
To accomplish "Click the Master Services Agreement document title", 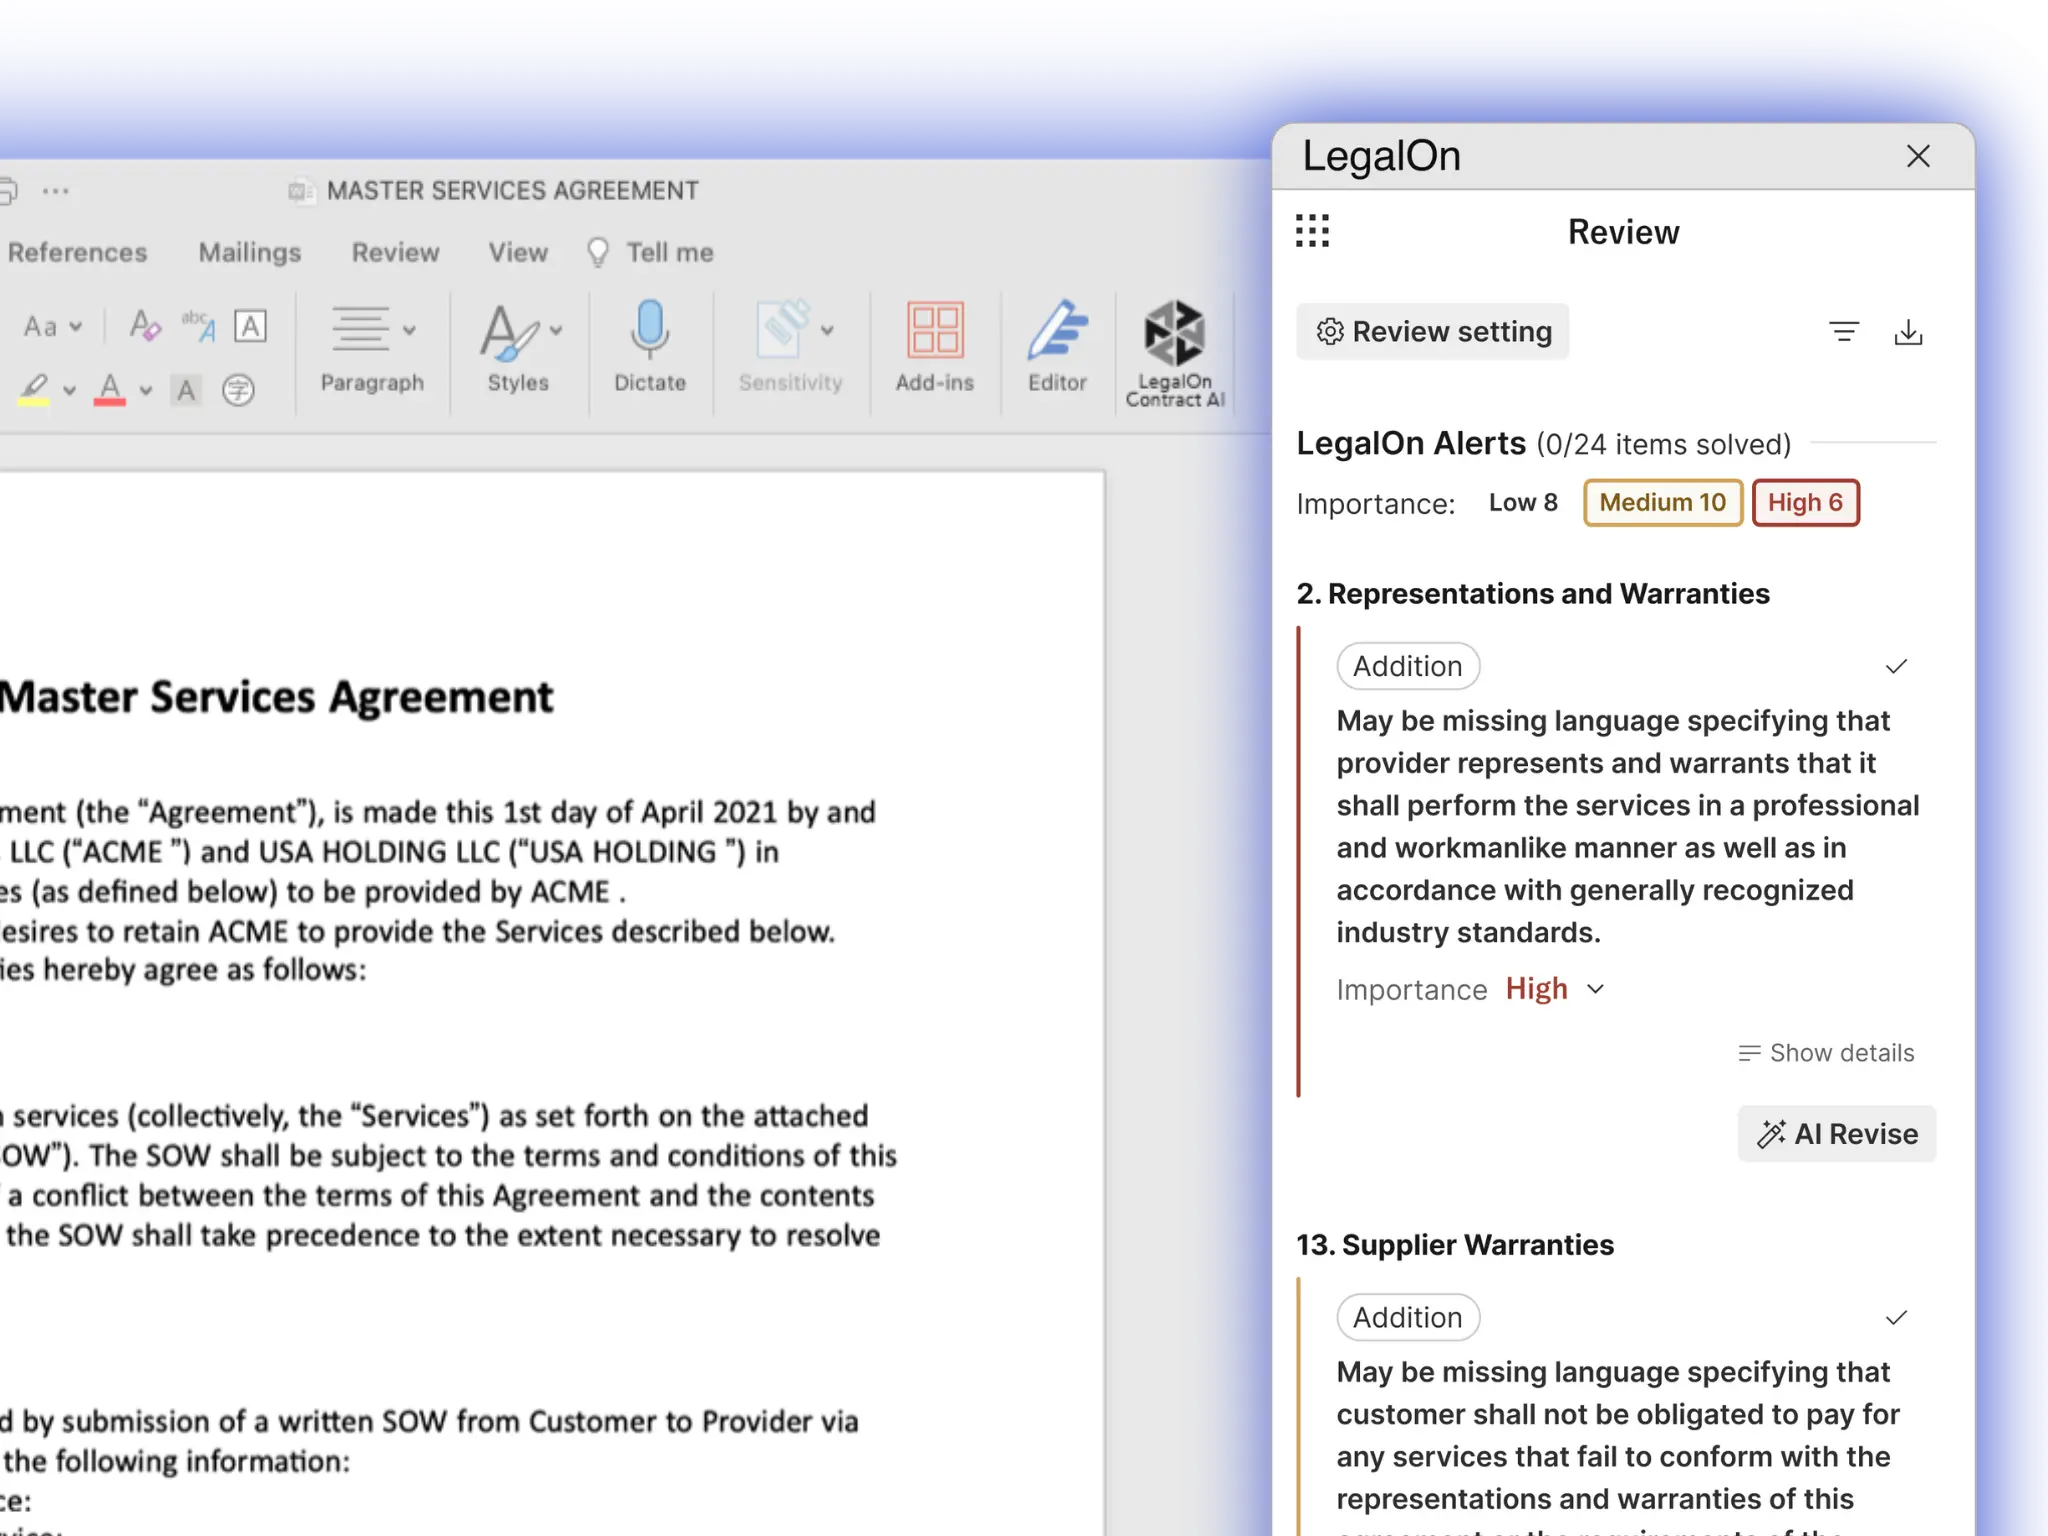I will 512,190.
